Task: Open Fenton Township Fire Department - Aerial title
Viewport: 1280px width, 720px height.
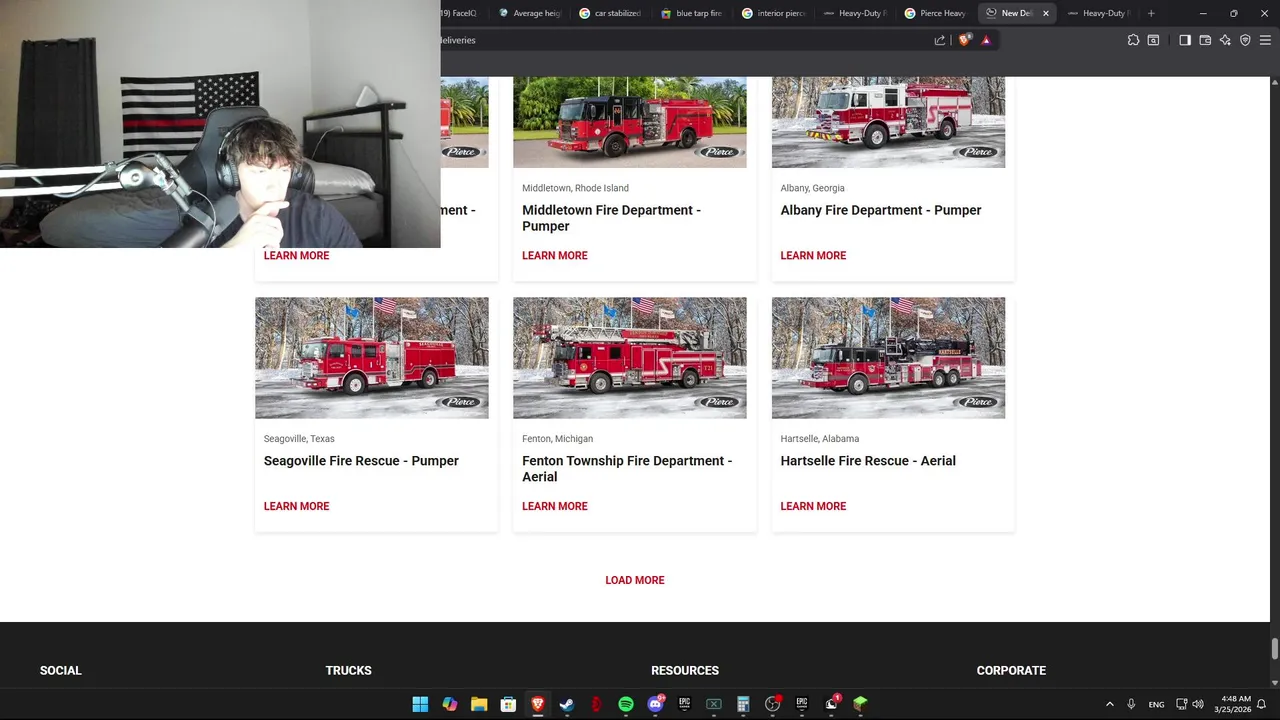Action: (627, 469)
